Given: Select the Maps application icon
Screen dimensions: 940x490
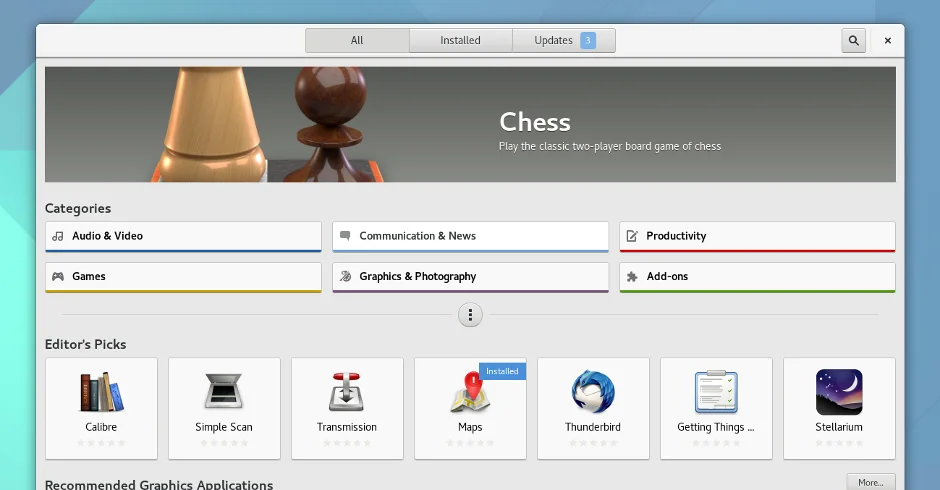Looking at the screenshot, I should [470, 393].
